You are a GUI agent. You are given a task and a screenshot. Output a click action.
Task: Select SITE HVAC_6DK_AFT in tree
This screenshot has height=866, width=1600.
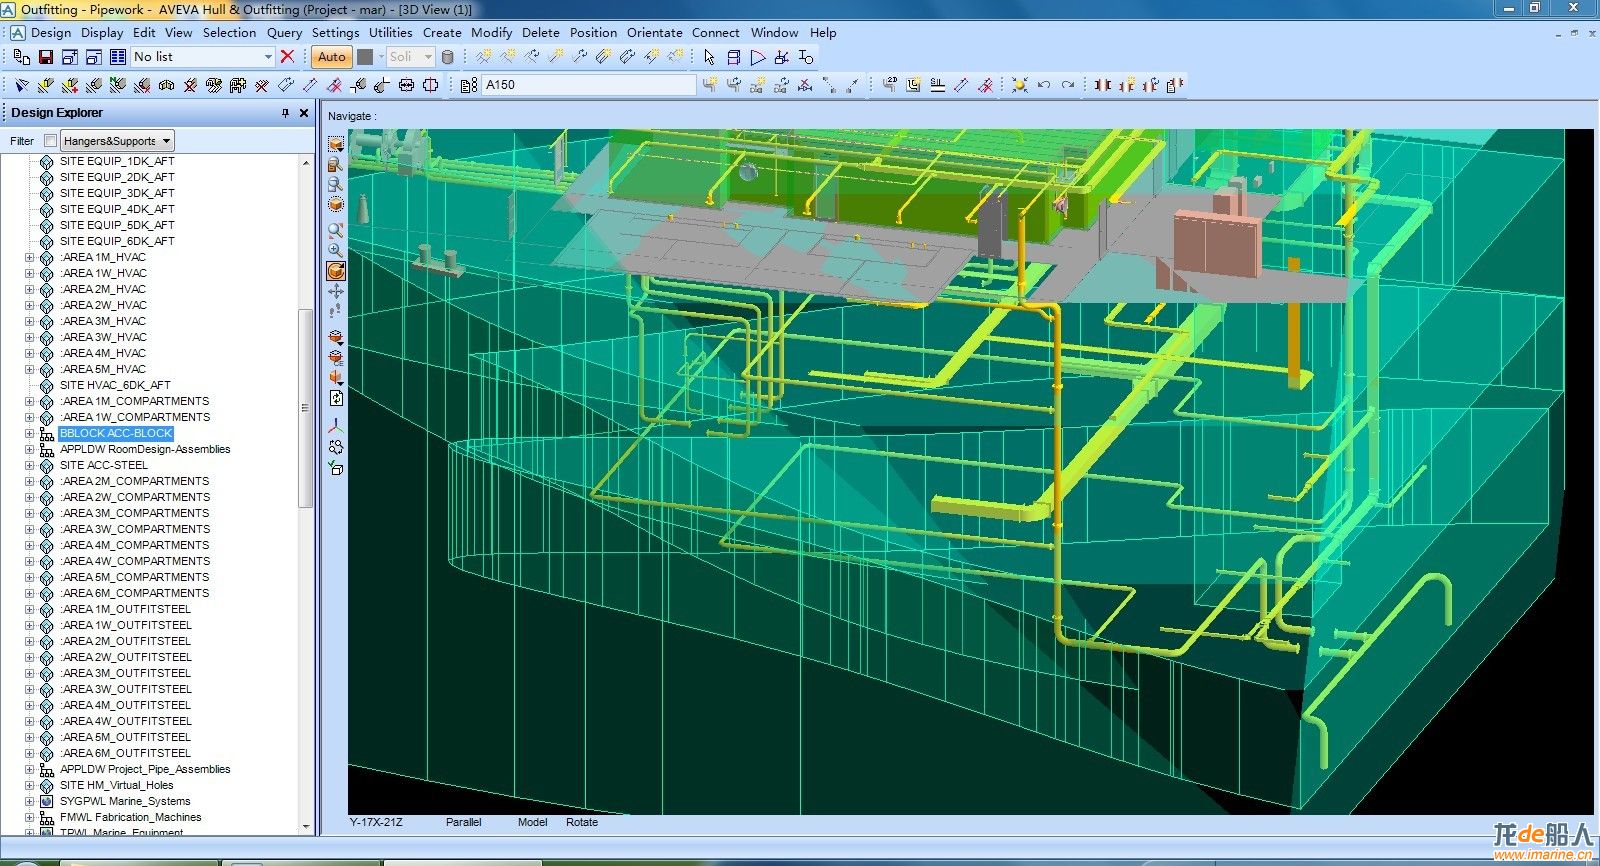[115, 385]
